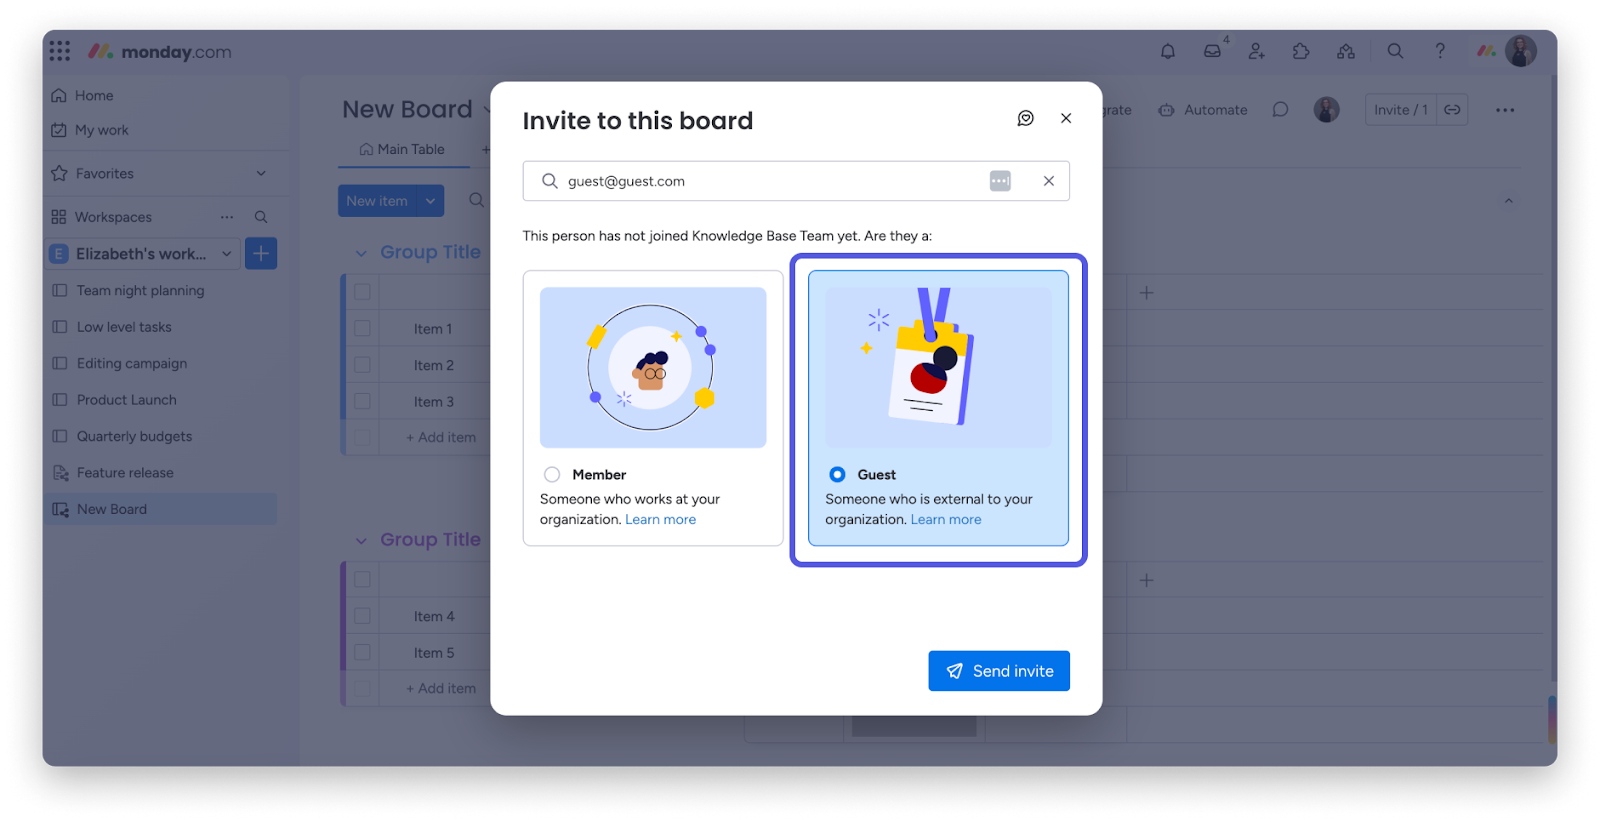Image resolution: width=1600 pixels, height=822 pixels.
Task: Add column plus in second group
Action: [1147, 580]
